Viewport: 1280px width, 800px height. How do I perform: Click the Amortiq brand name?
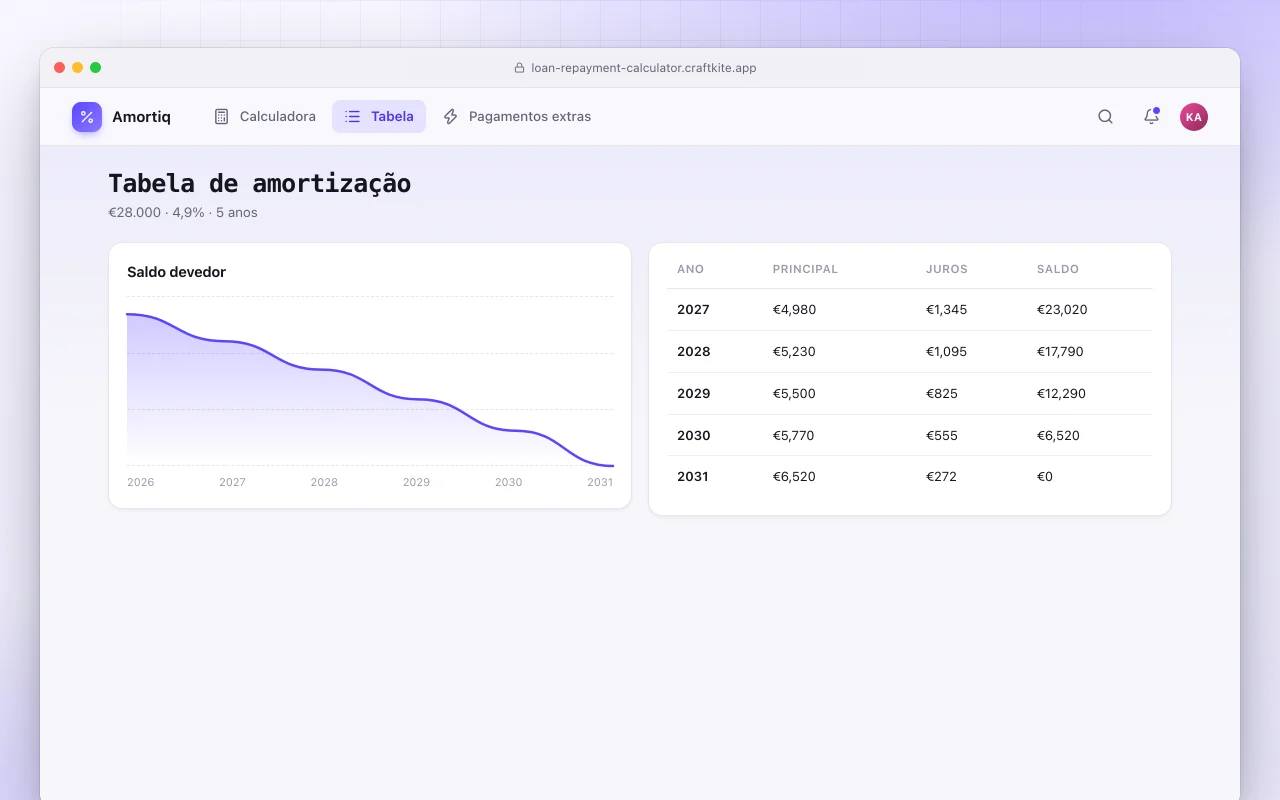141,117
